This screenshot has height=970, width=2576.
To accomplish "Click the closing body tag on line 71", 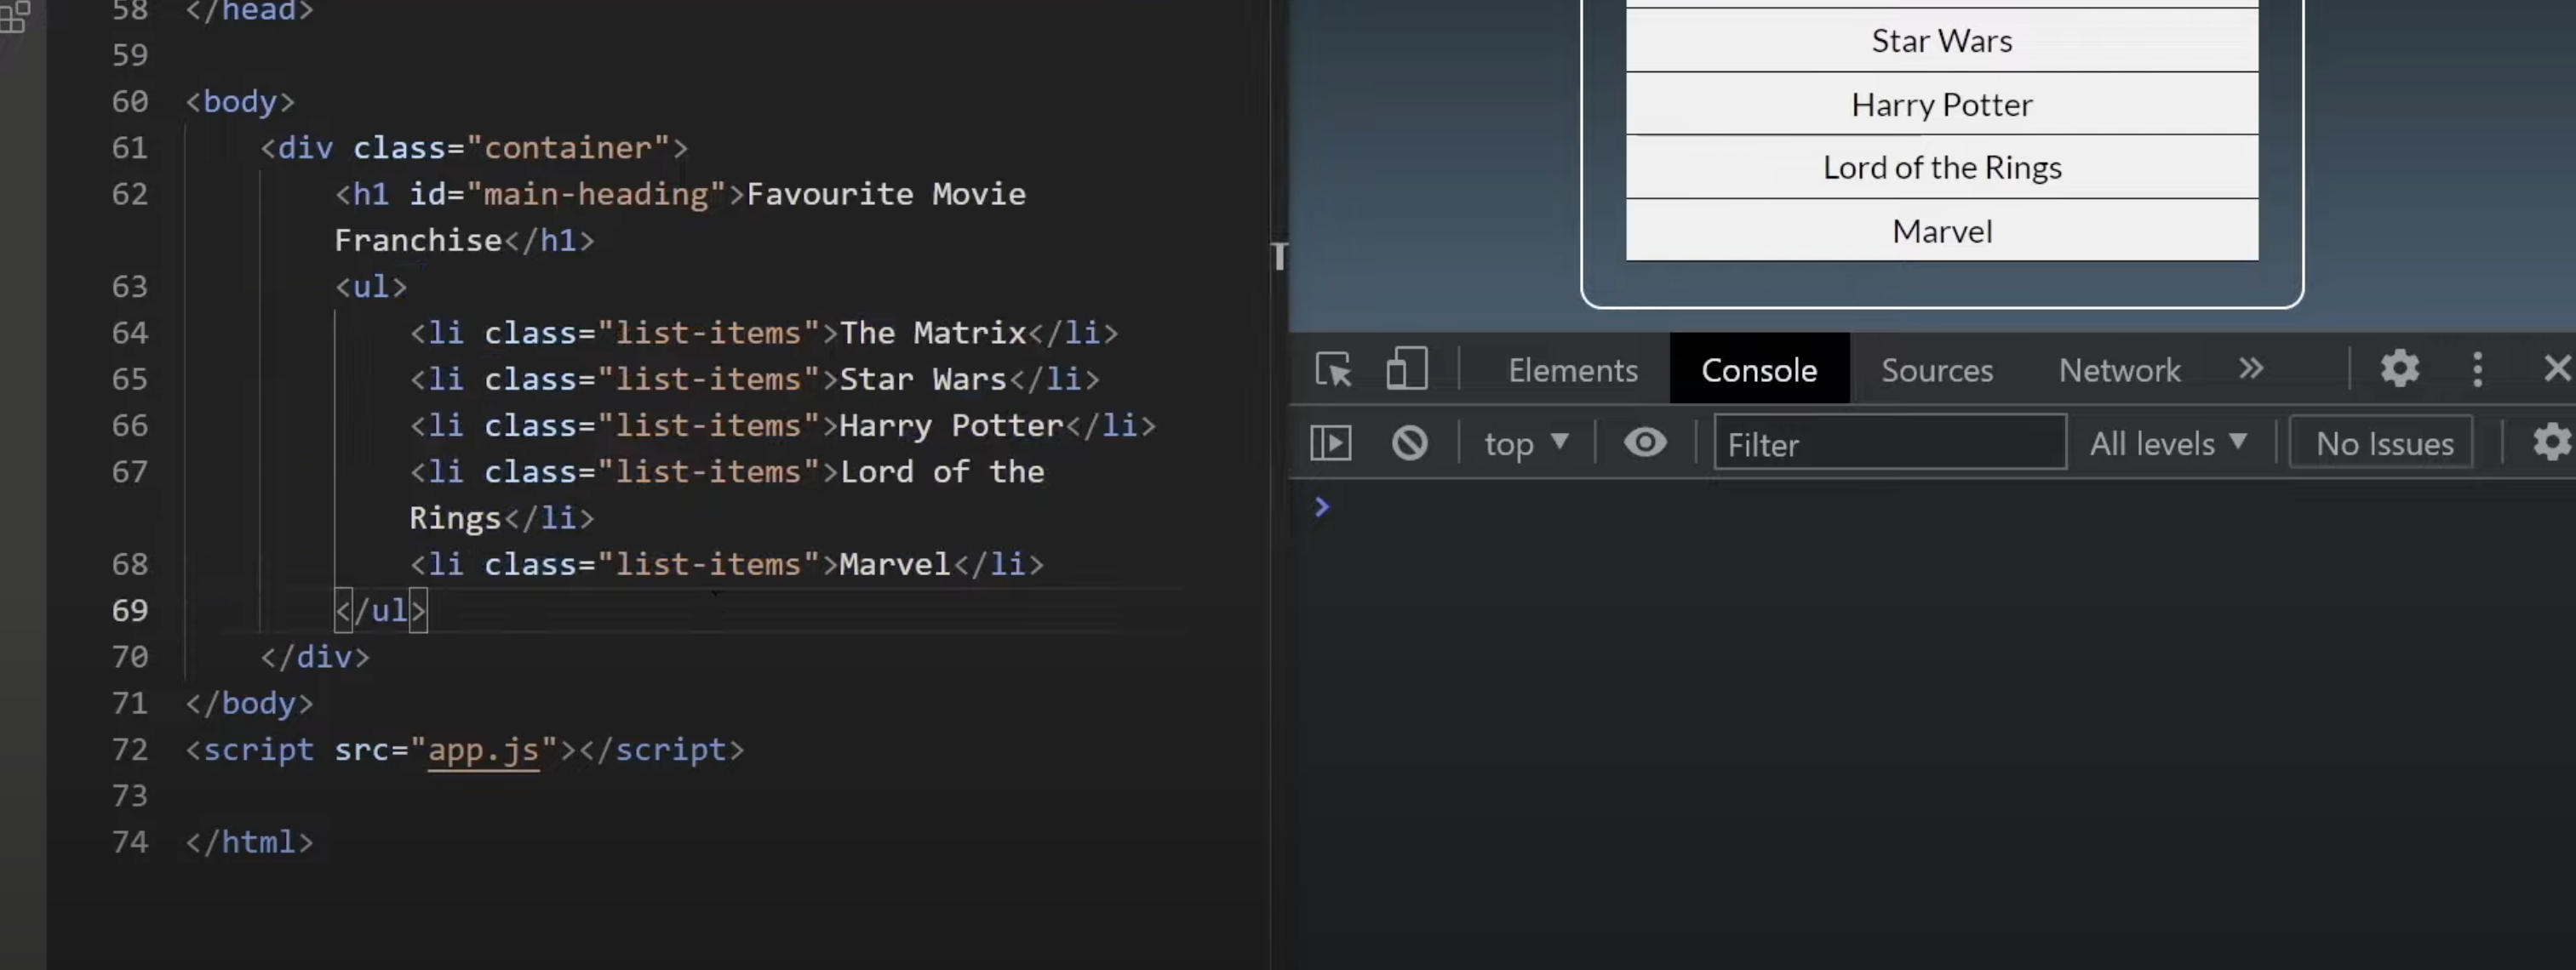I will [249, 703].
